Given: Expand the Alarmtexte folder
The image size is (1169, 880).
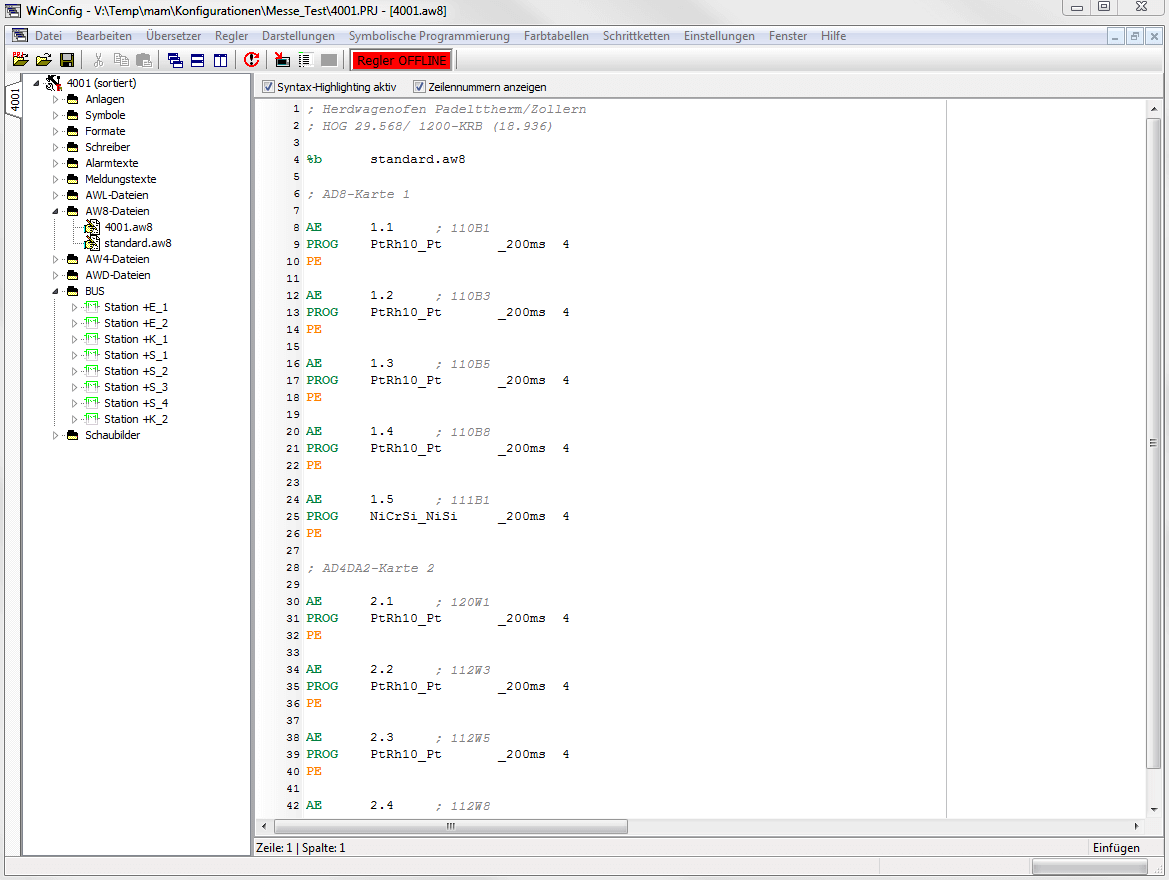Looking at the screenshot, I should (x=55, y=163).
